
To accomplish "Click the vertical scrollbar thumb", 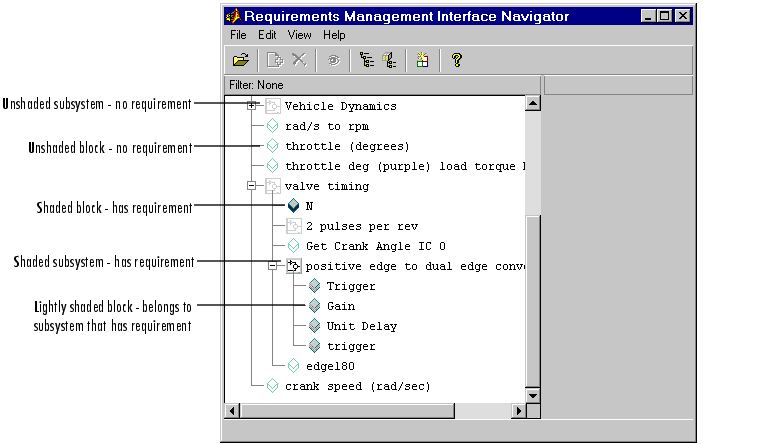I will [533, 301].
